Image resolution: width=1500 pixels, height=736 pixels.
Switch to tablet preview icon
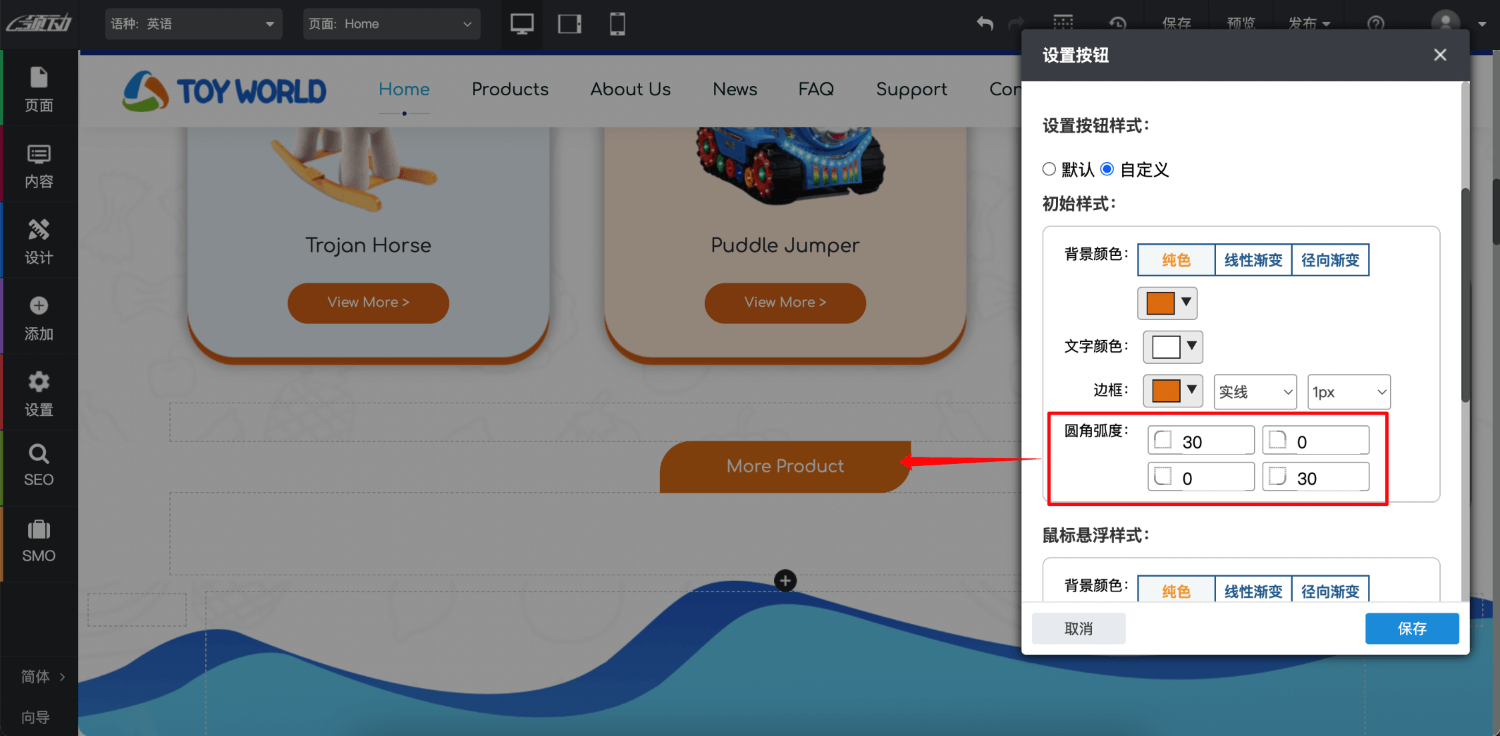tap(570, 24)
